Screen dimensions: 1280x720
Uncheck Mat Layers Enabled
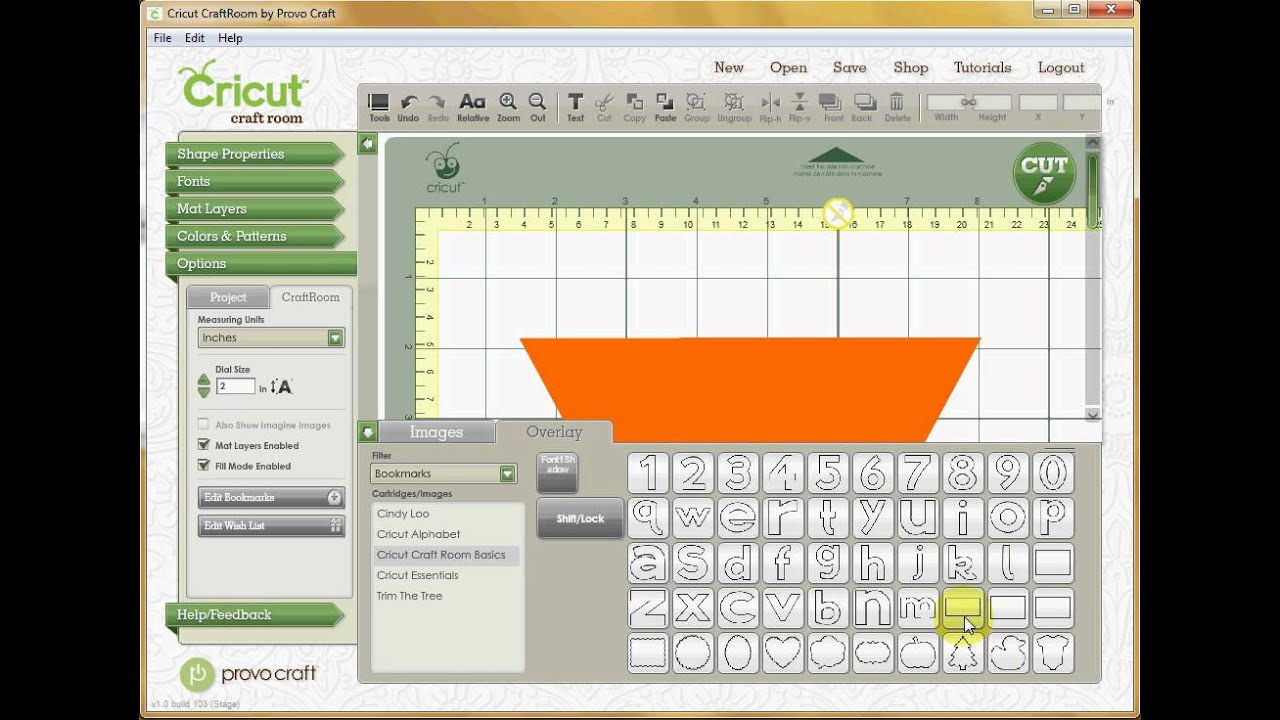tap(204, 445)
